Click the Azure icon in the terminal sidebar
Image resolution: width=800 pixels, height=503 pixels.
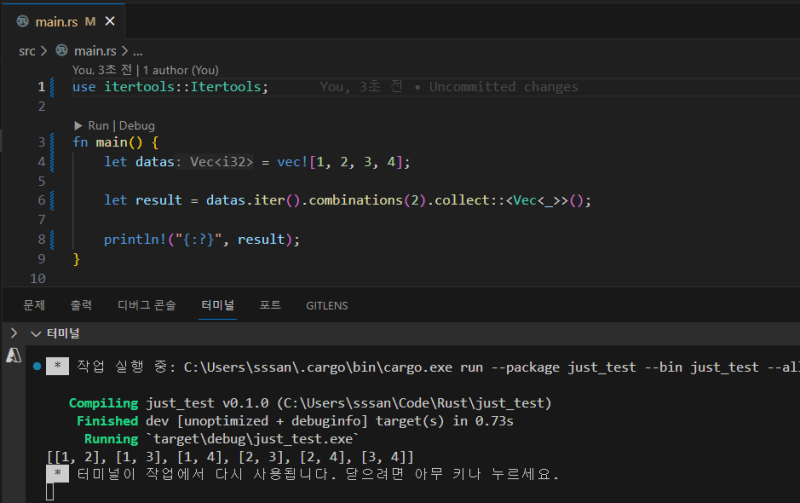[14, 355]
